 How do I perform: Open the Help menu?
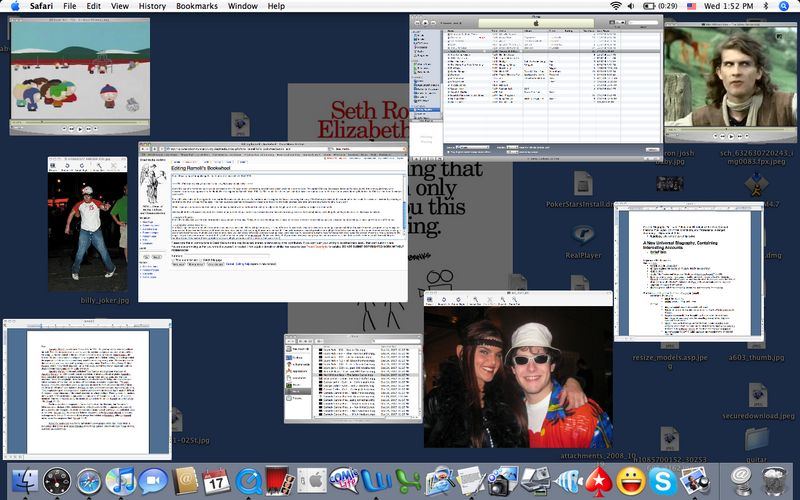[x=276, y=6]
